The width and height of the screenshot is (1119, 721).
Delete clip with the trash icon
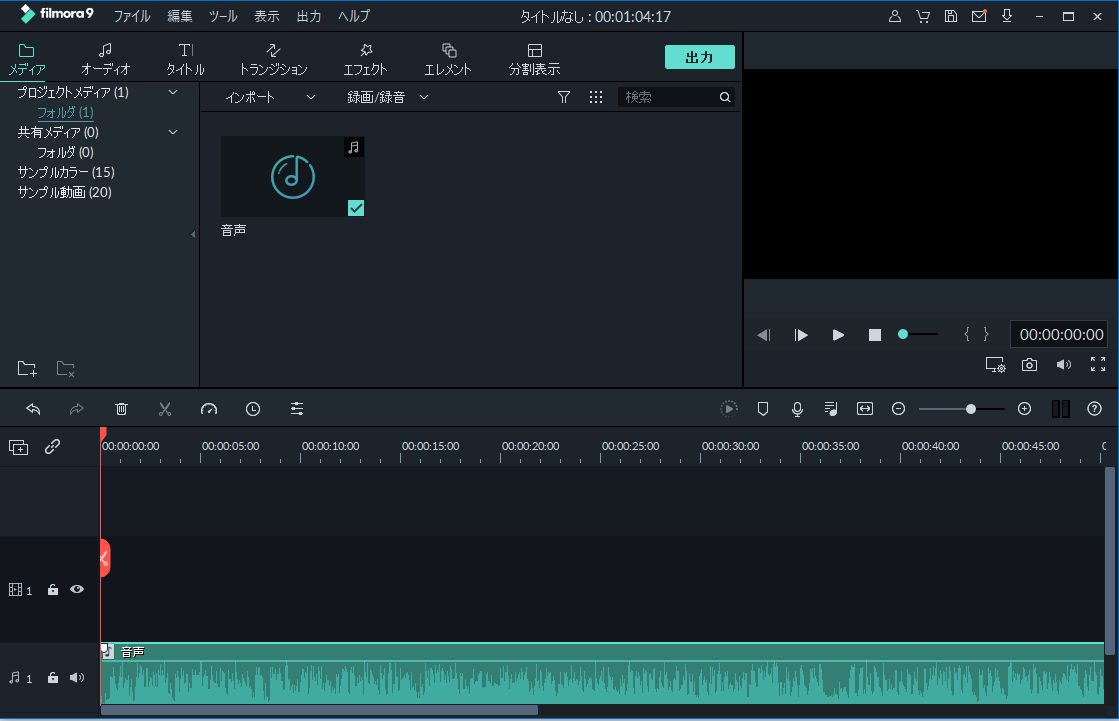pos(121,409)
